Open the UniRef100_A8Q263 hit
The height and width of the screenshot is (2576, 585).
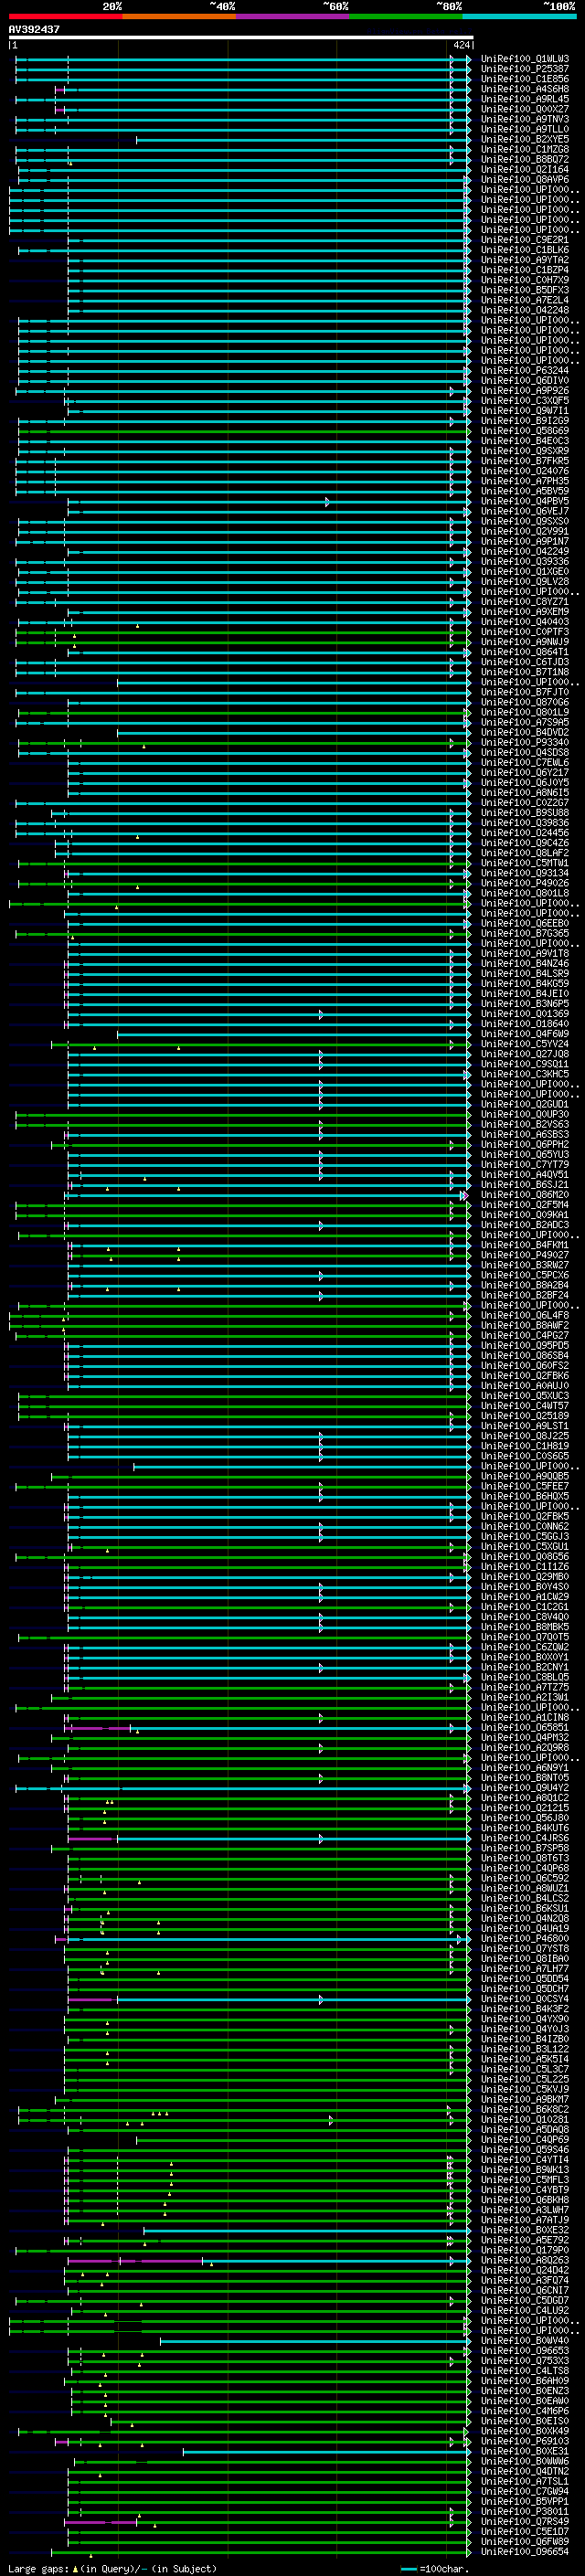(524, 2260)
